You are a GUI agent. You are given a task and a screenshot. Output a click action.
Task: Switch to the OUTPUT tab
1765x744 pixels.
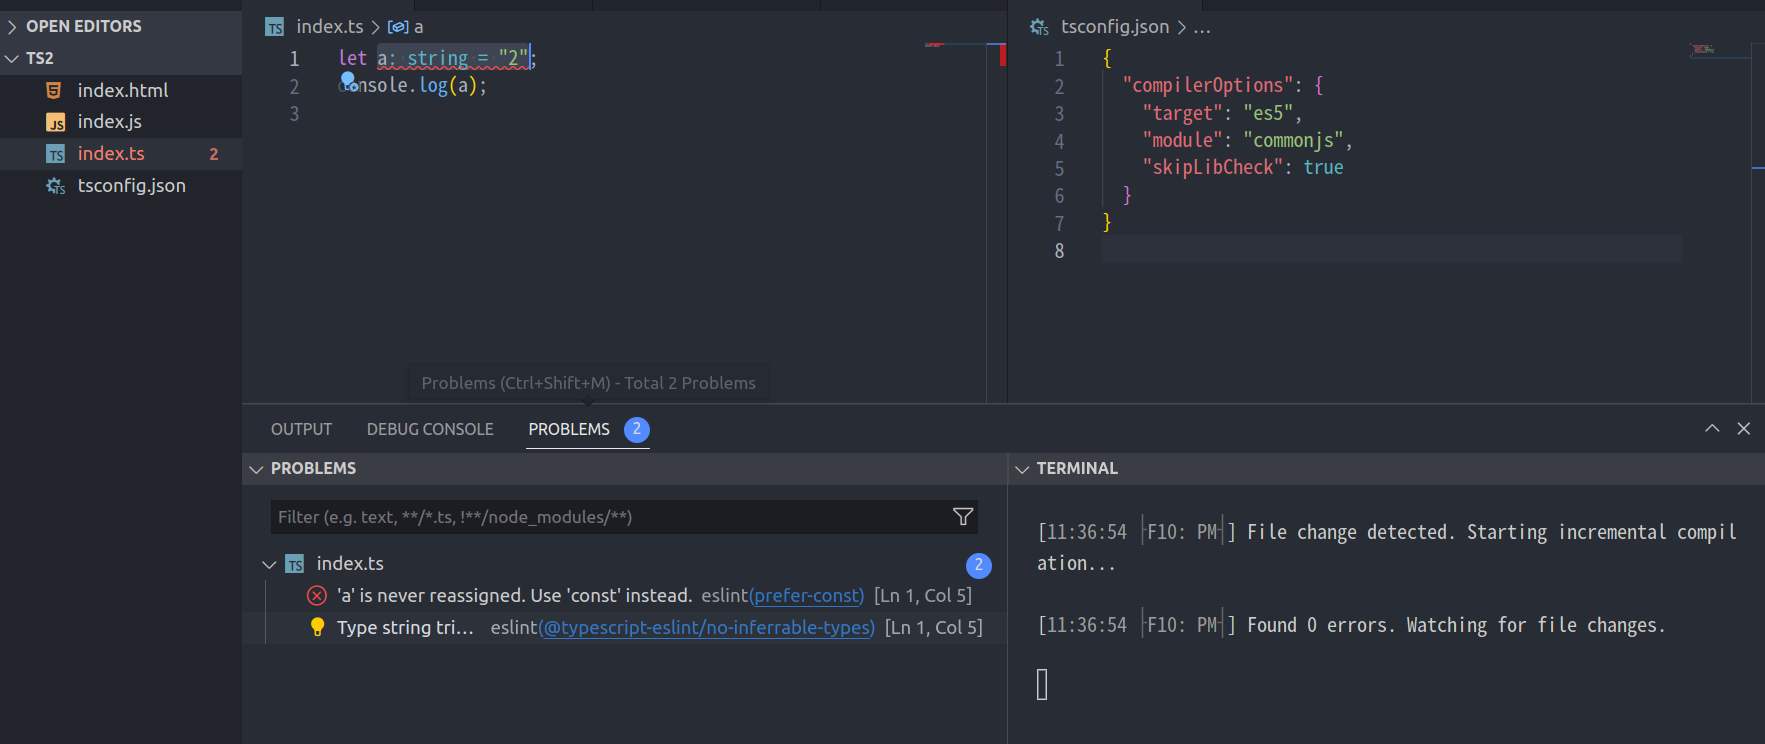click(301, 429)
